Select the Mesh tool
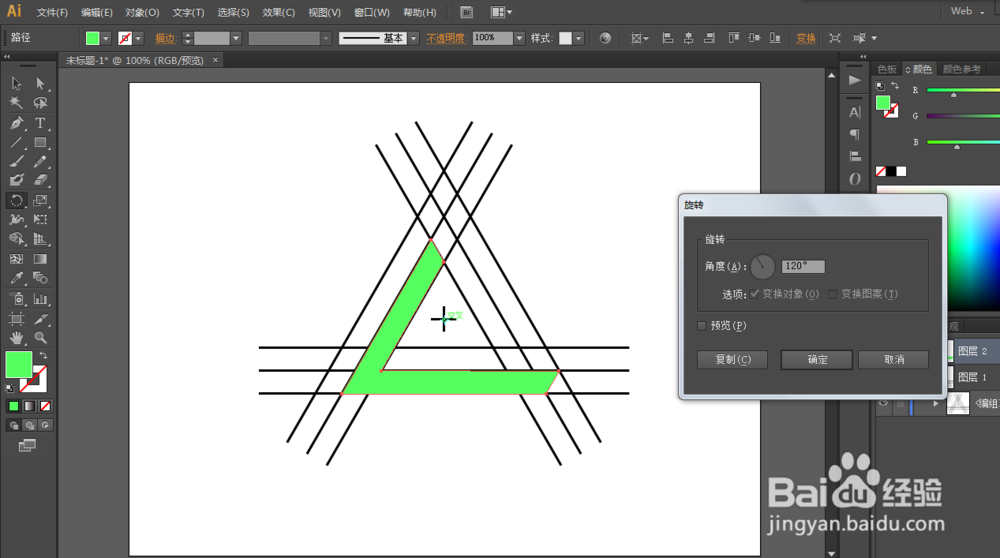Image resolution: width=1000 pixels, height=558 pixels. click(x=17, y=259)
